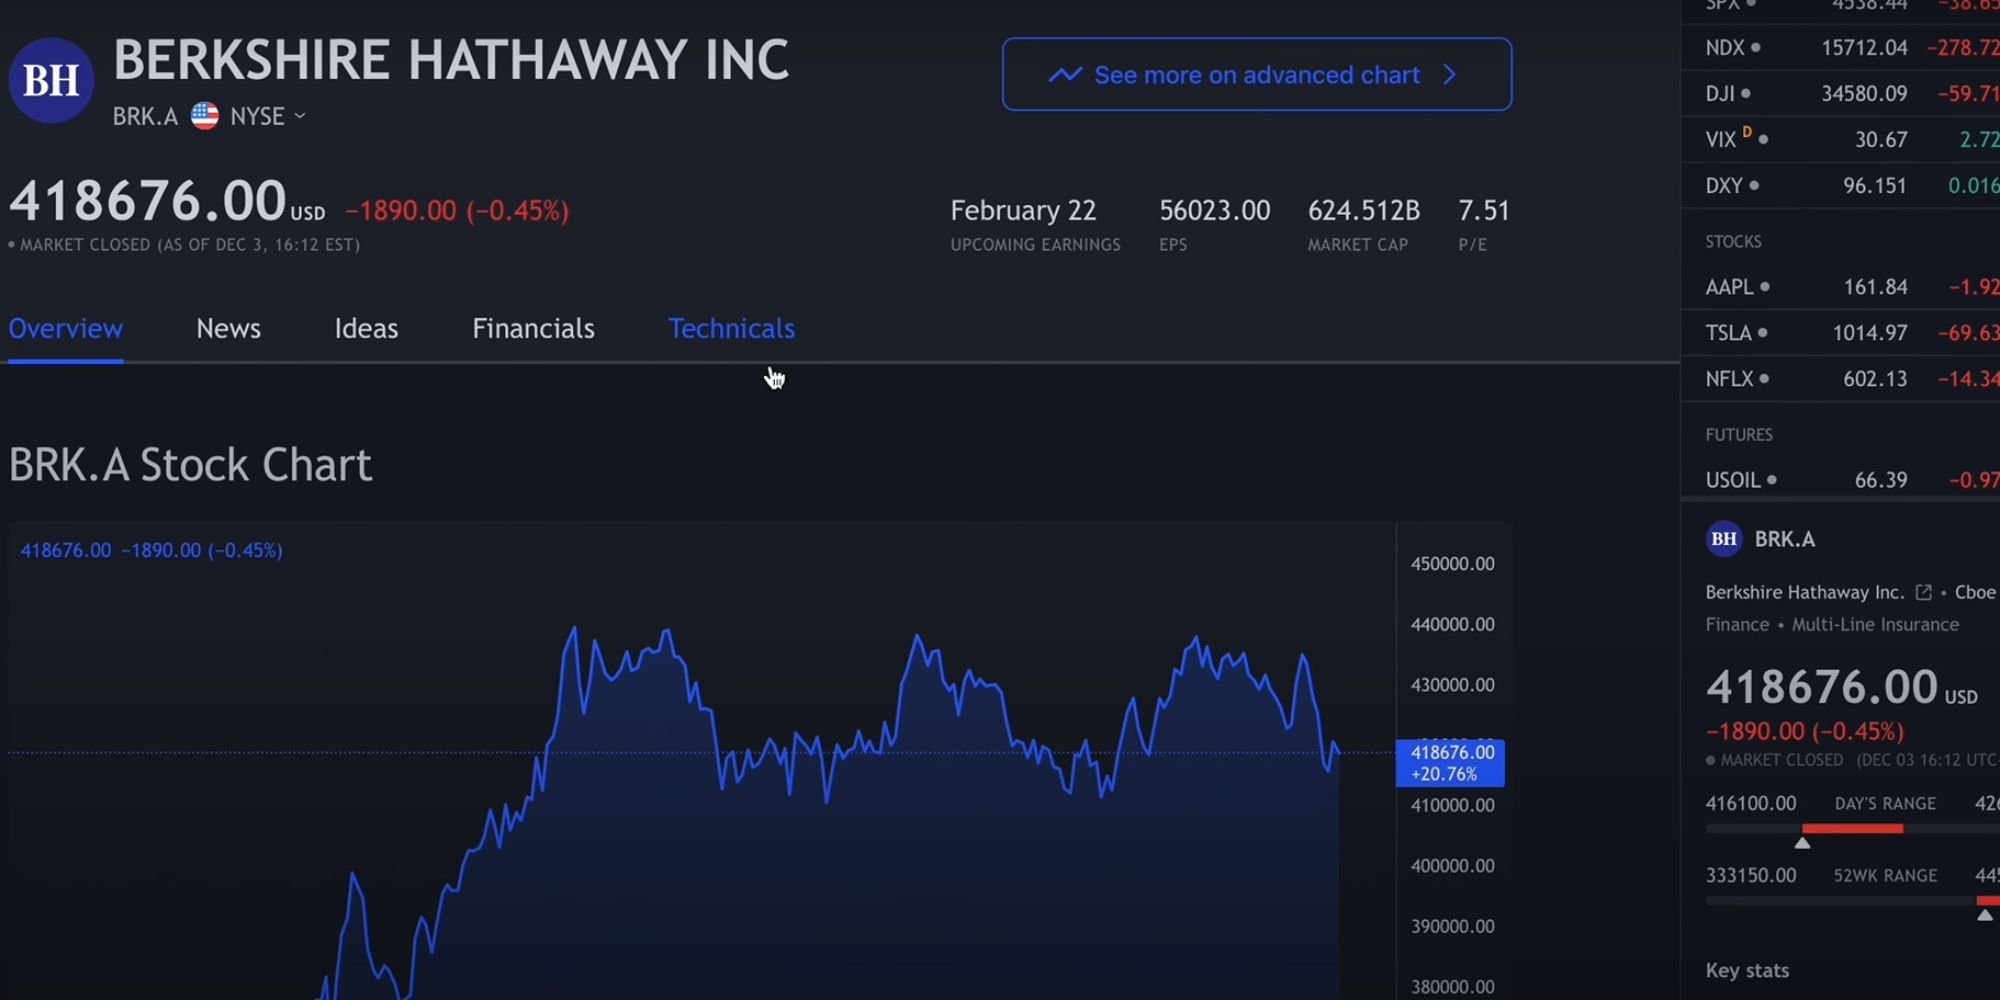Viewport: 2000px width, 1000px height.
Task: Click the blue 418676.00 price label on chart axis
Action: pos(1450,763)
